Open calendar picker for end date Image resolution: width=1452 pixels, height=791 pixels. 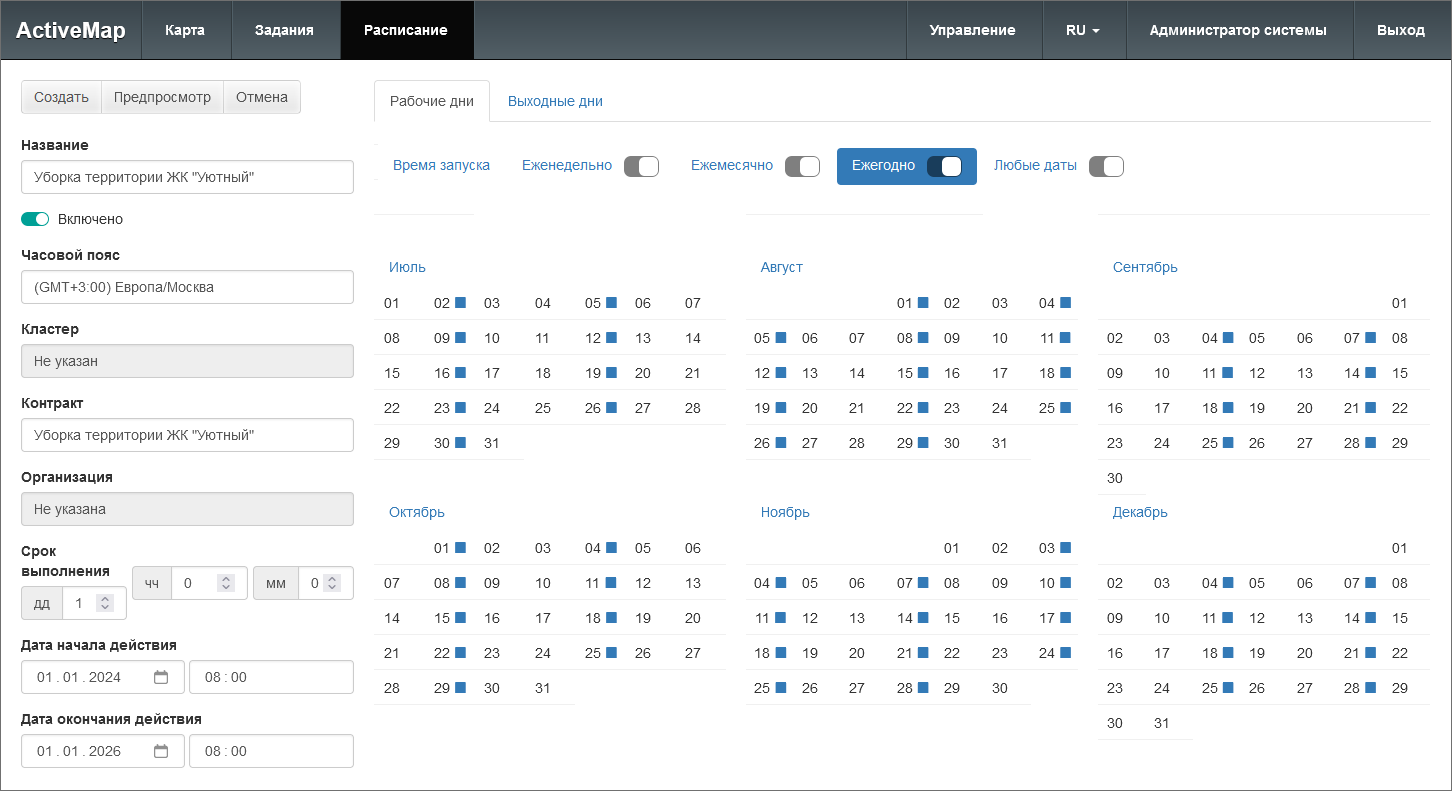pyautogui.click(x=160, y=751)
